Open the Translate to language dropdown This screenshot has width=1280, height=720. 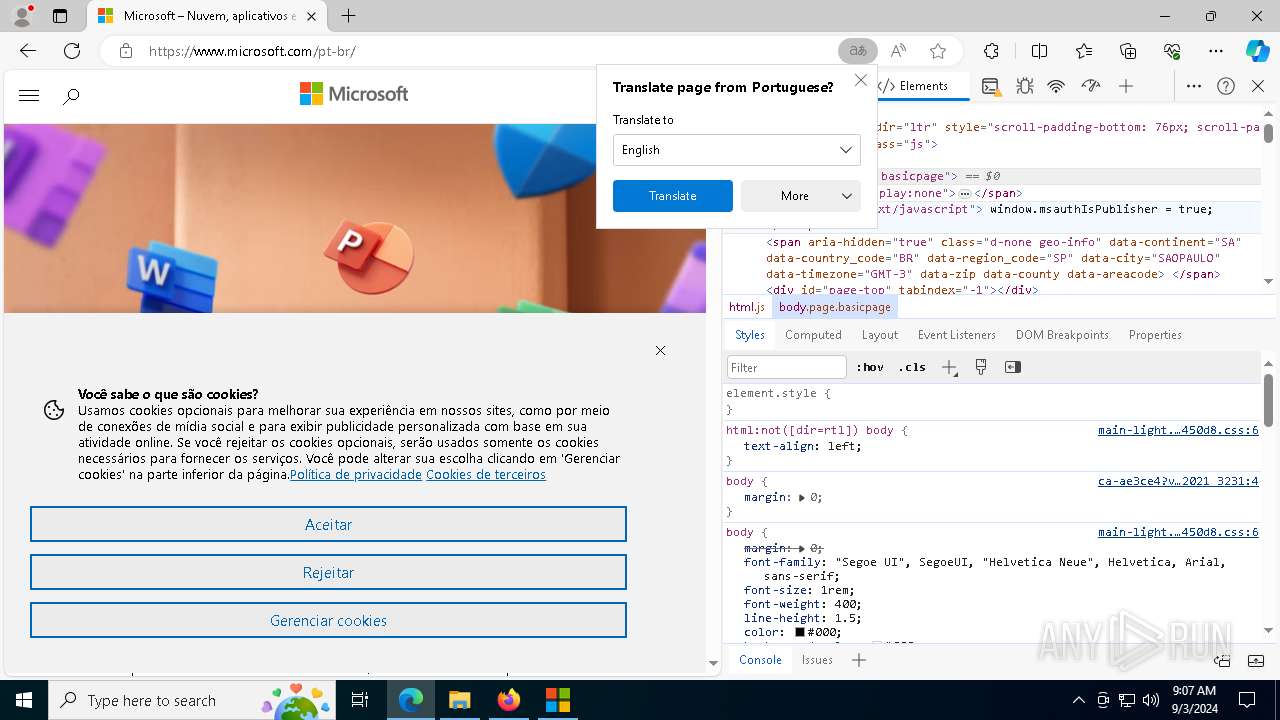pos(737,150)
